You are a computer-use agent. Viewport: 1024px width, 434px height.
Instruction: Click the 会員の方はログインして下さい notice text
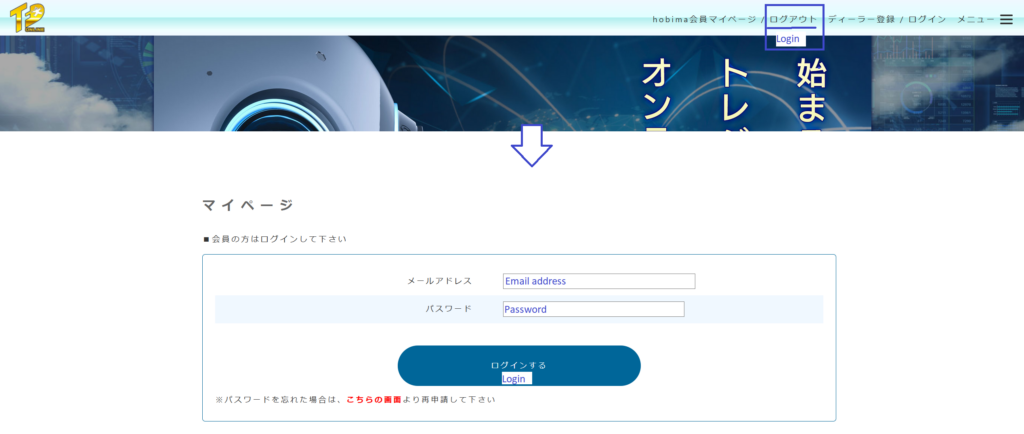tap(275, 239)
